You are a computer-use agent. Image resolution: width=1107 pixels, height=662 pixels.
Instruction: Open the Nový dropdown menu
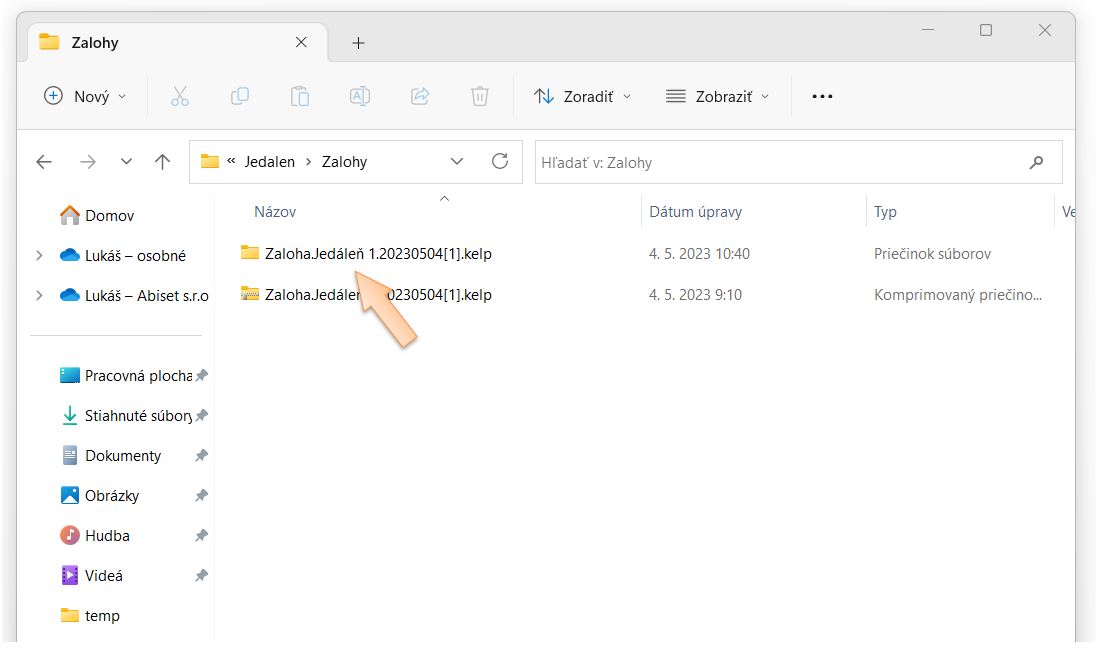pos(86,96)
